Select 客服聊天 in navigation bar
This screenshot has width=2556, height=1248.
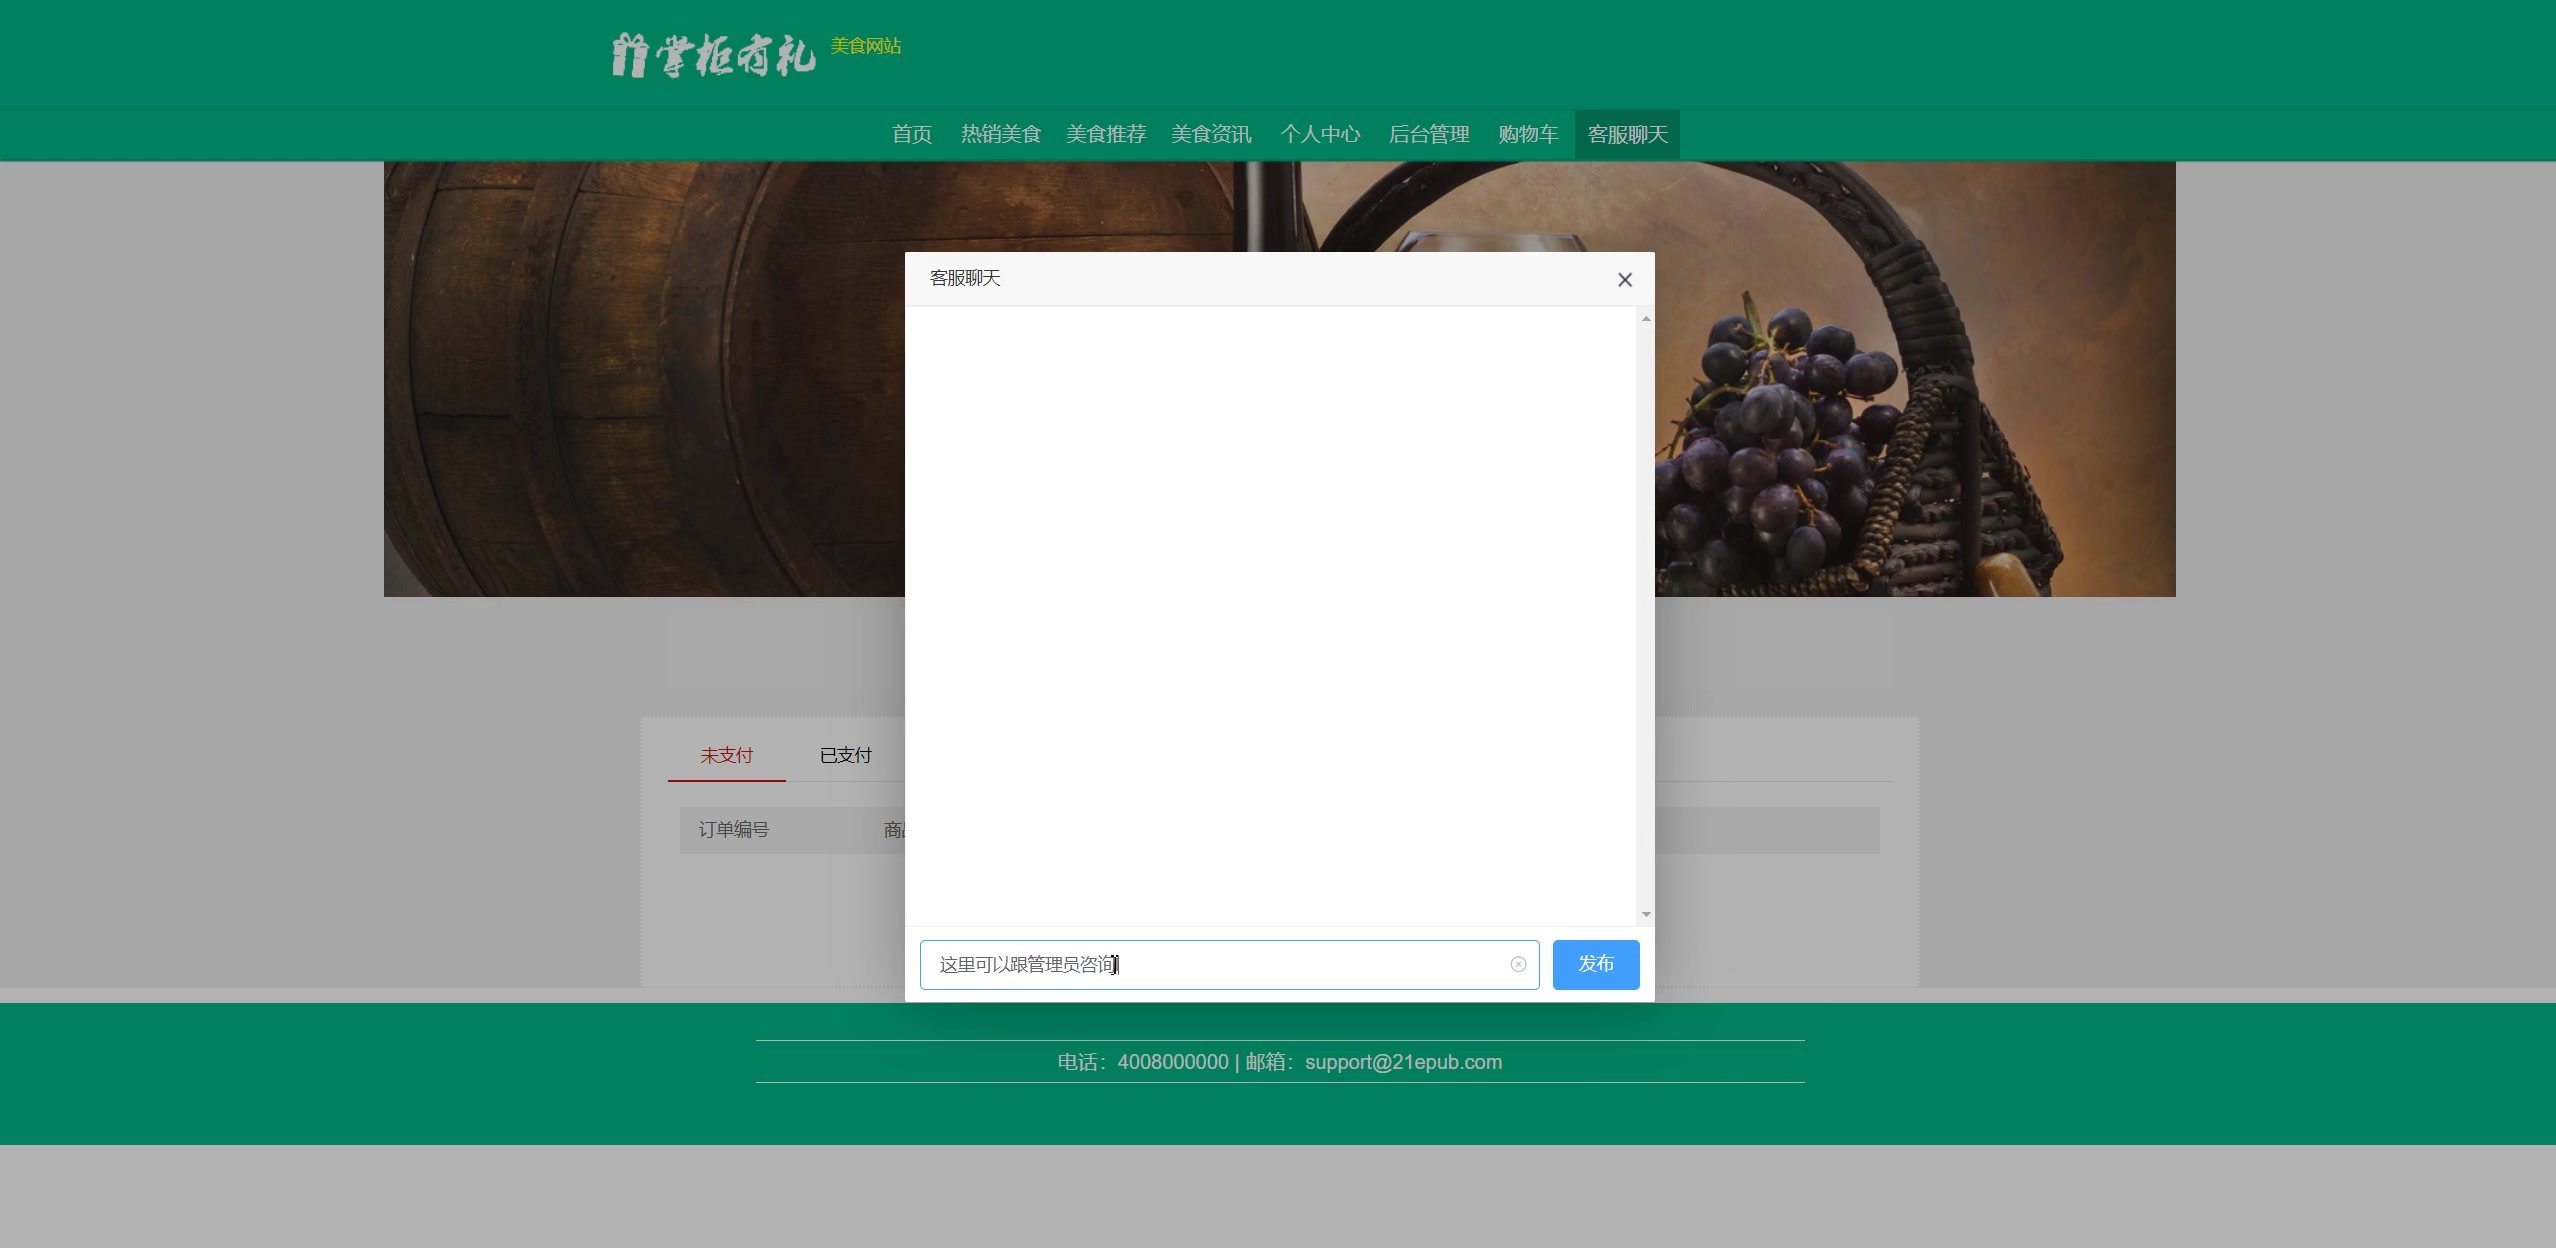(1627, 134)
